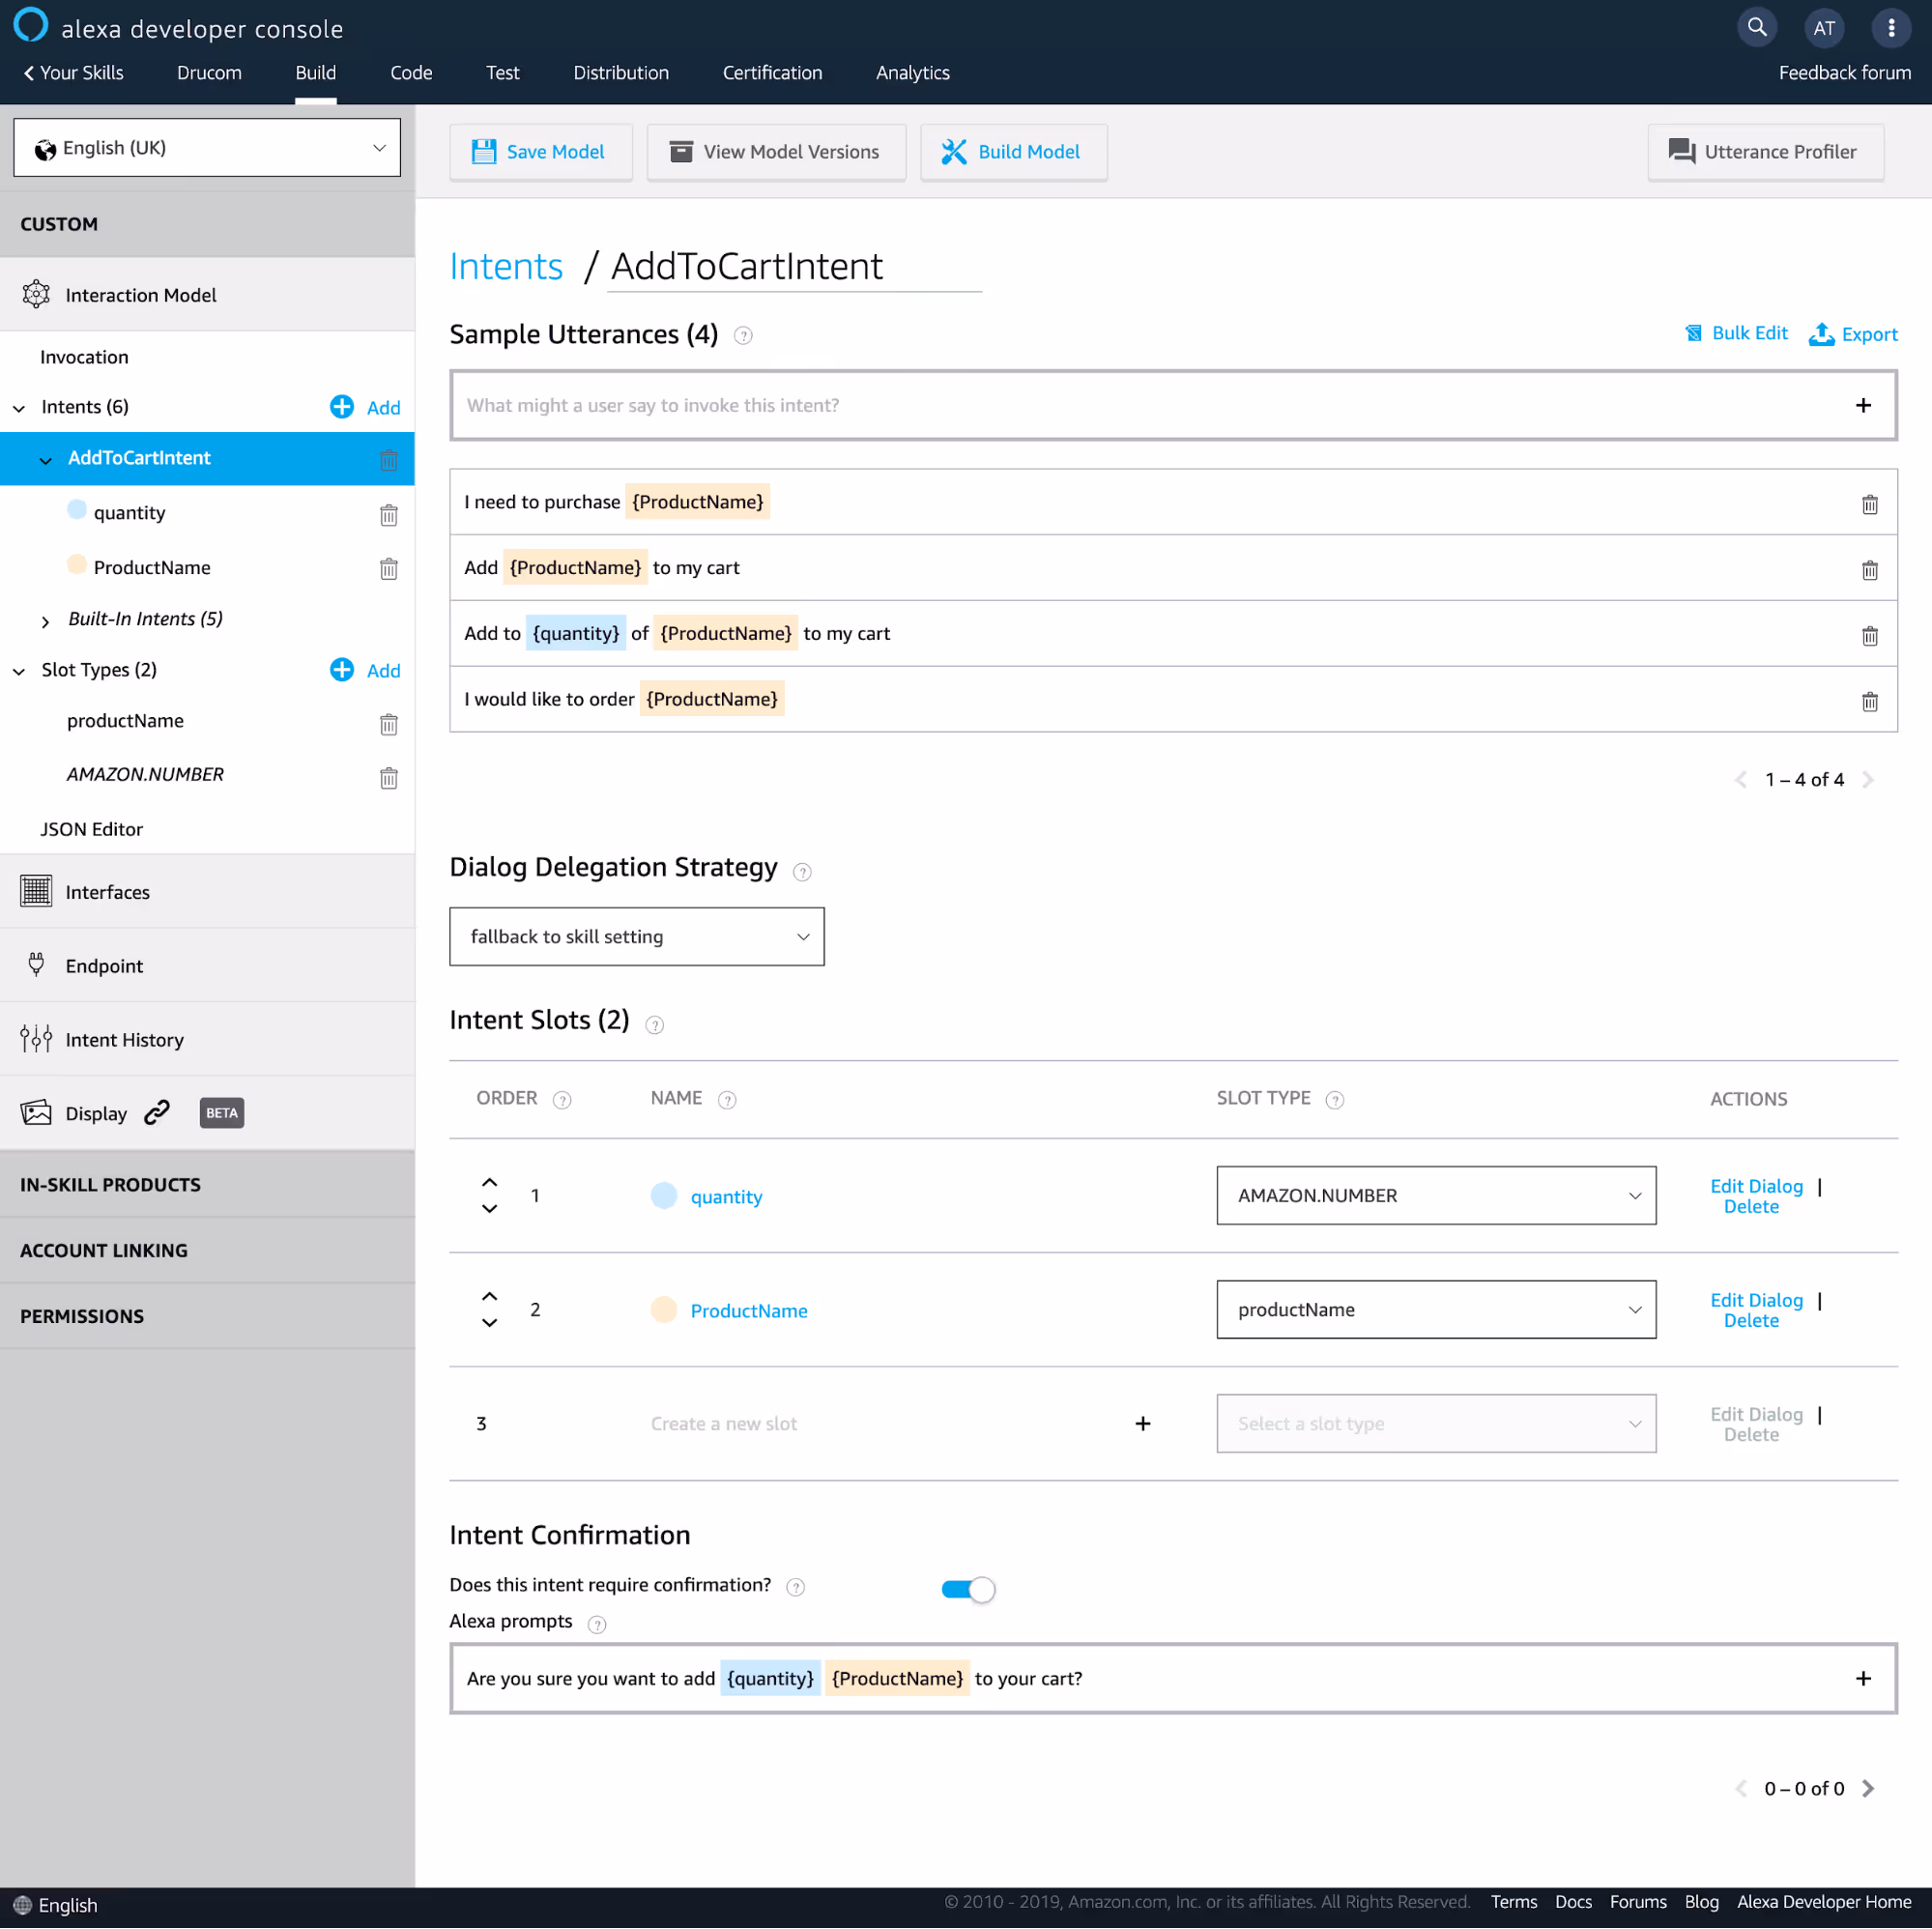
Task: Switch to the Analytics tab
Action: 913,73
